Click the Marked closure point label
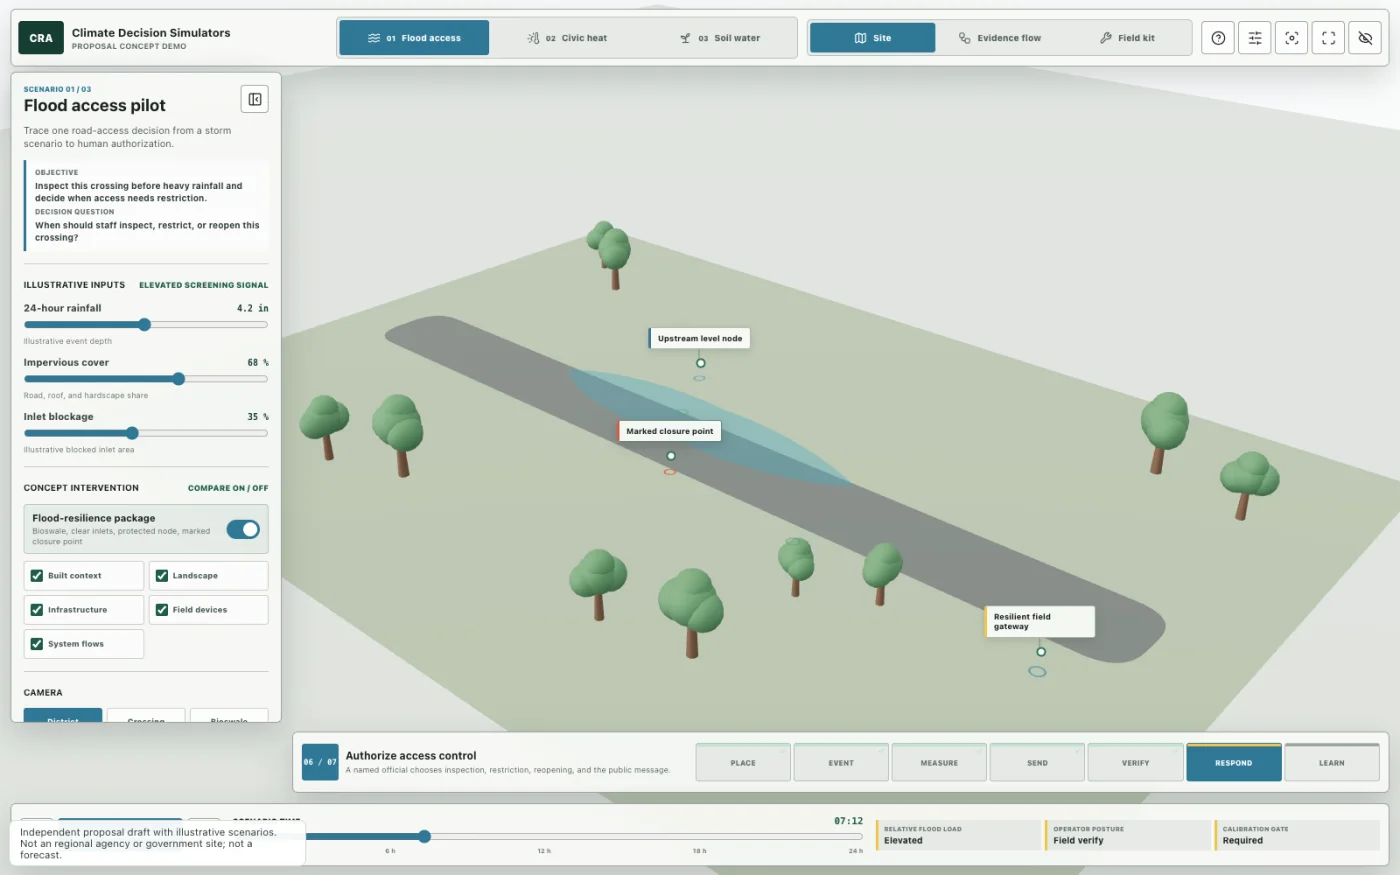 (x=669, y=431)
